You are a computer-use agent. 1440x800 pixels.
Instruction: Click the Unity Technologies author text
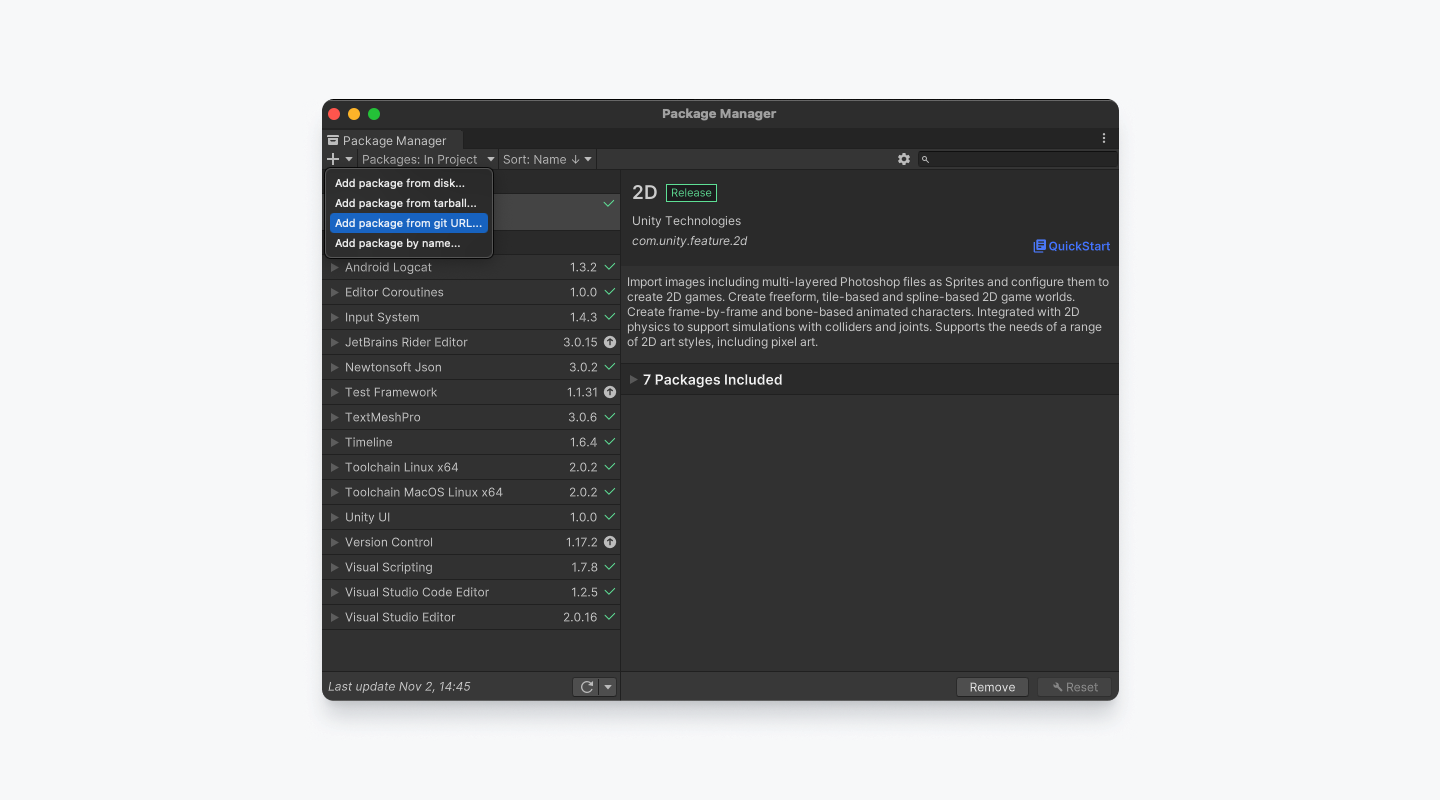pyautogui.click(x=686, y=221)
